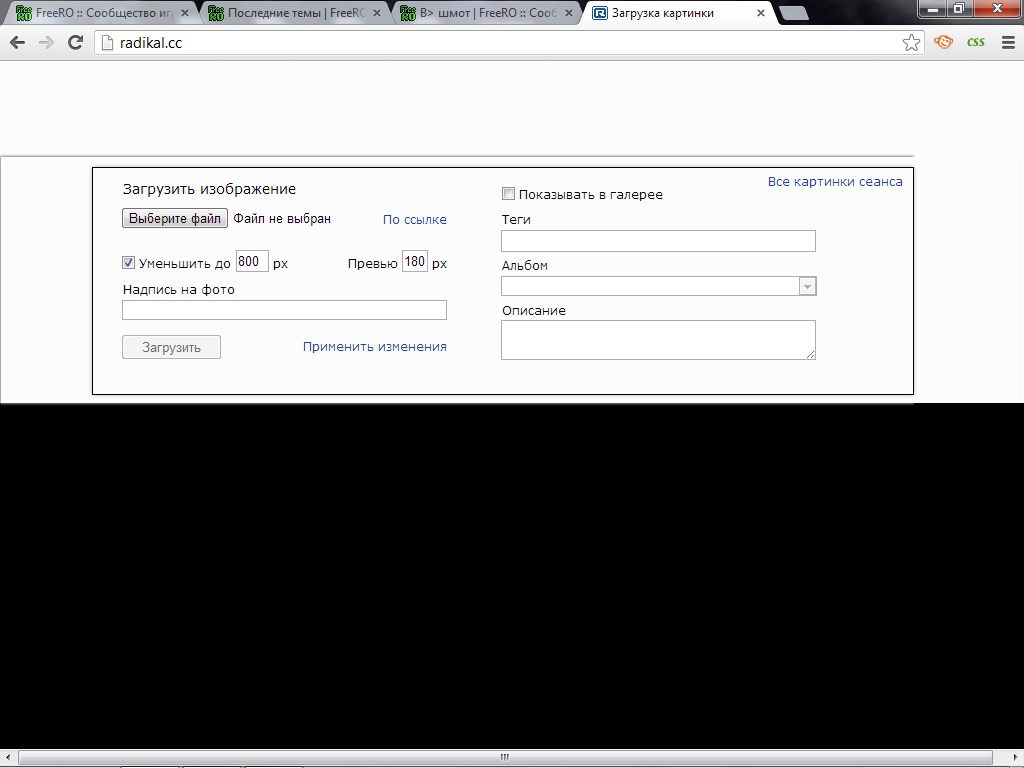The height and width of the screenshot is (768, 1024).
Task: Reload the radikal.cc page
Action: [x=76, y=43]
